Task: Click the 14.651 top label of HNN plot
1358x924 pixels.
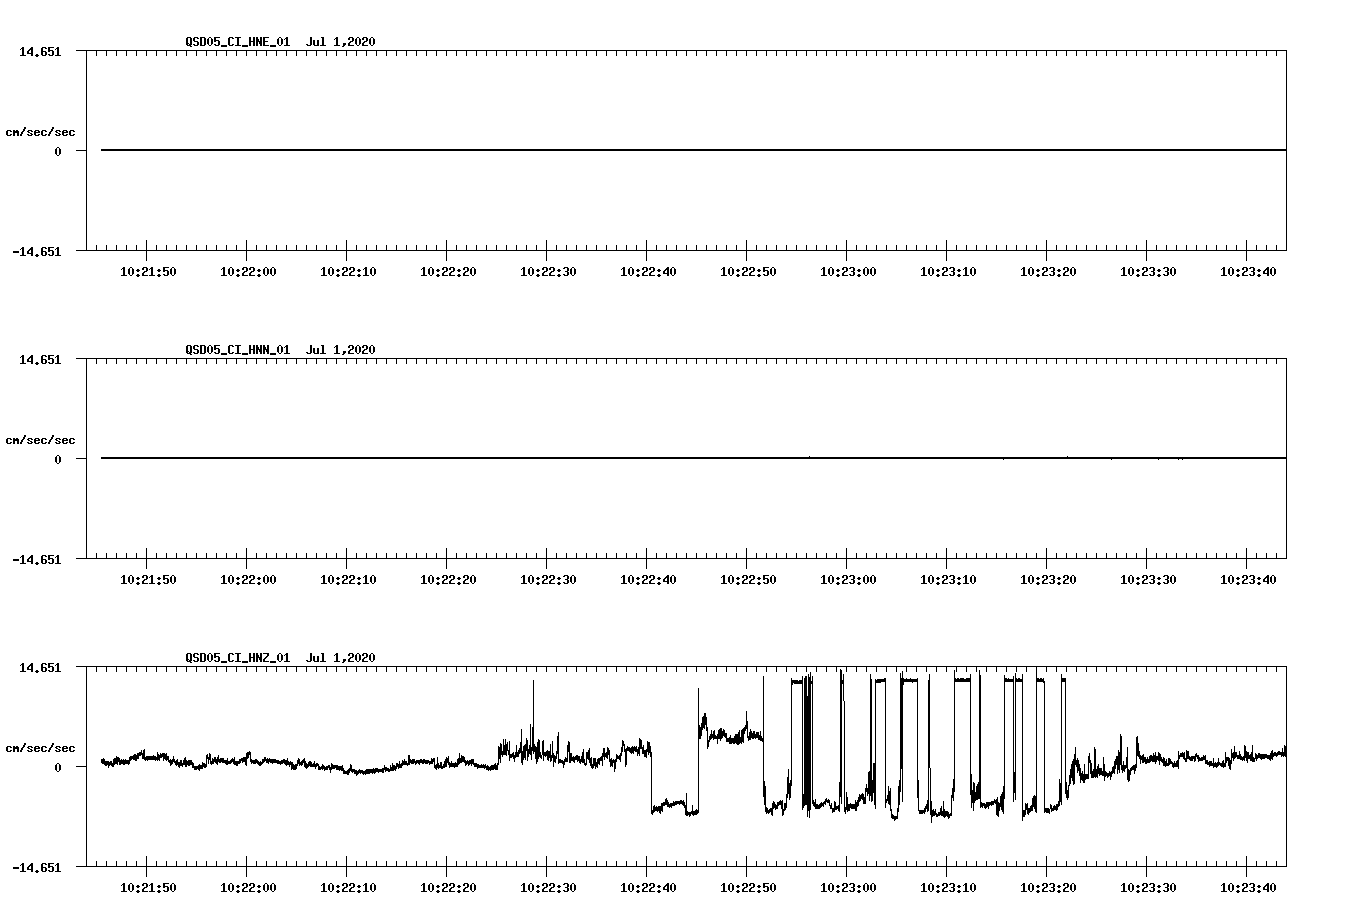Action: 40,359
